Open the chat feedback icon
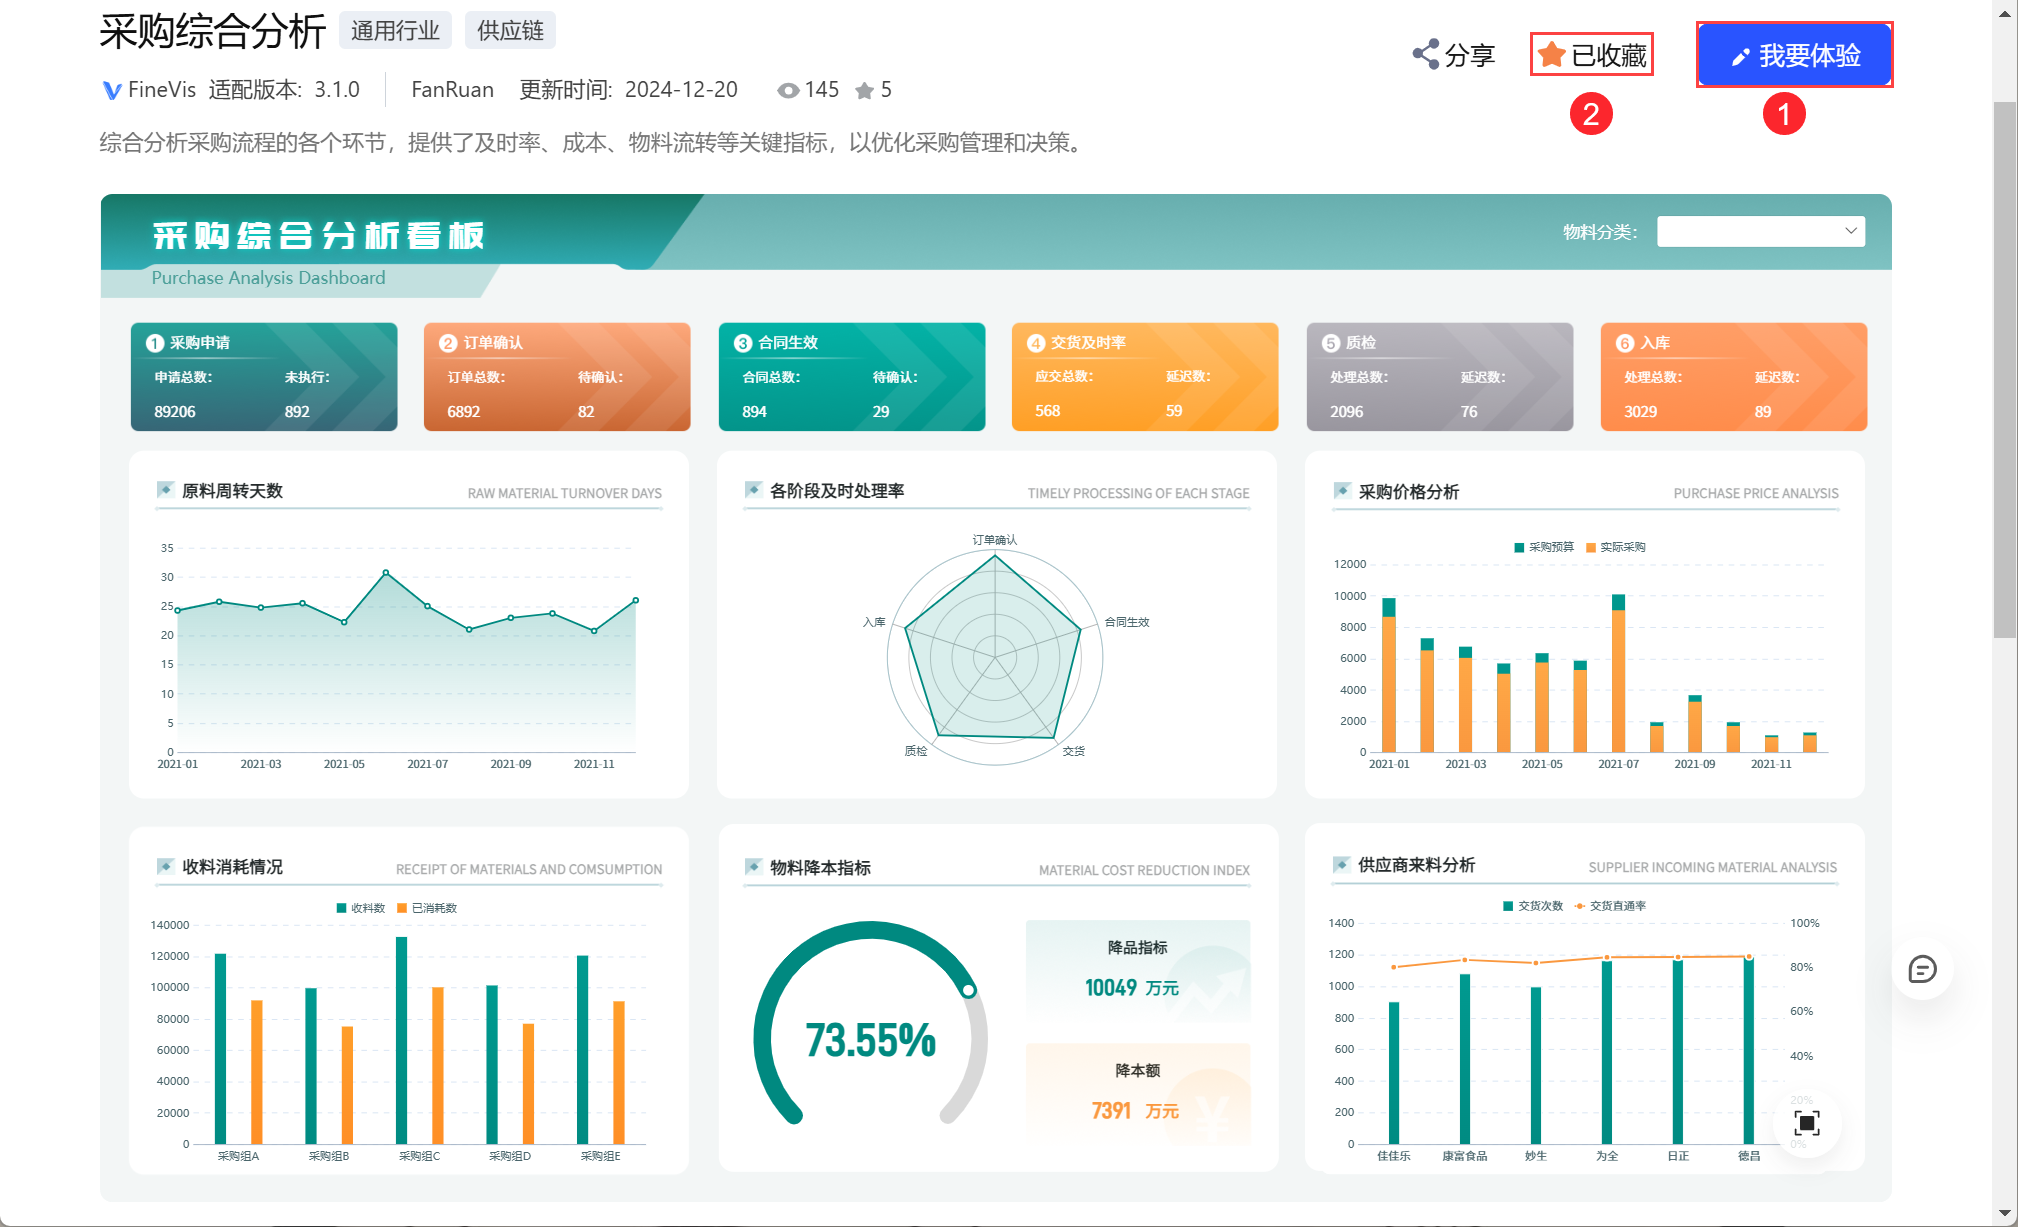Image resolution: width=2018 pixels, height=1227 pixels. click(1922, 969)
